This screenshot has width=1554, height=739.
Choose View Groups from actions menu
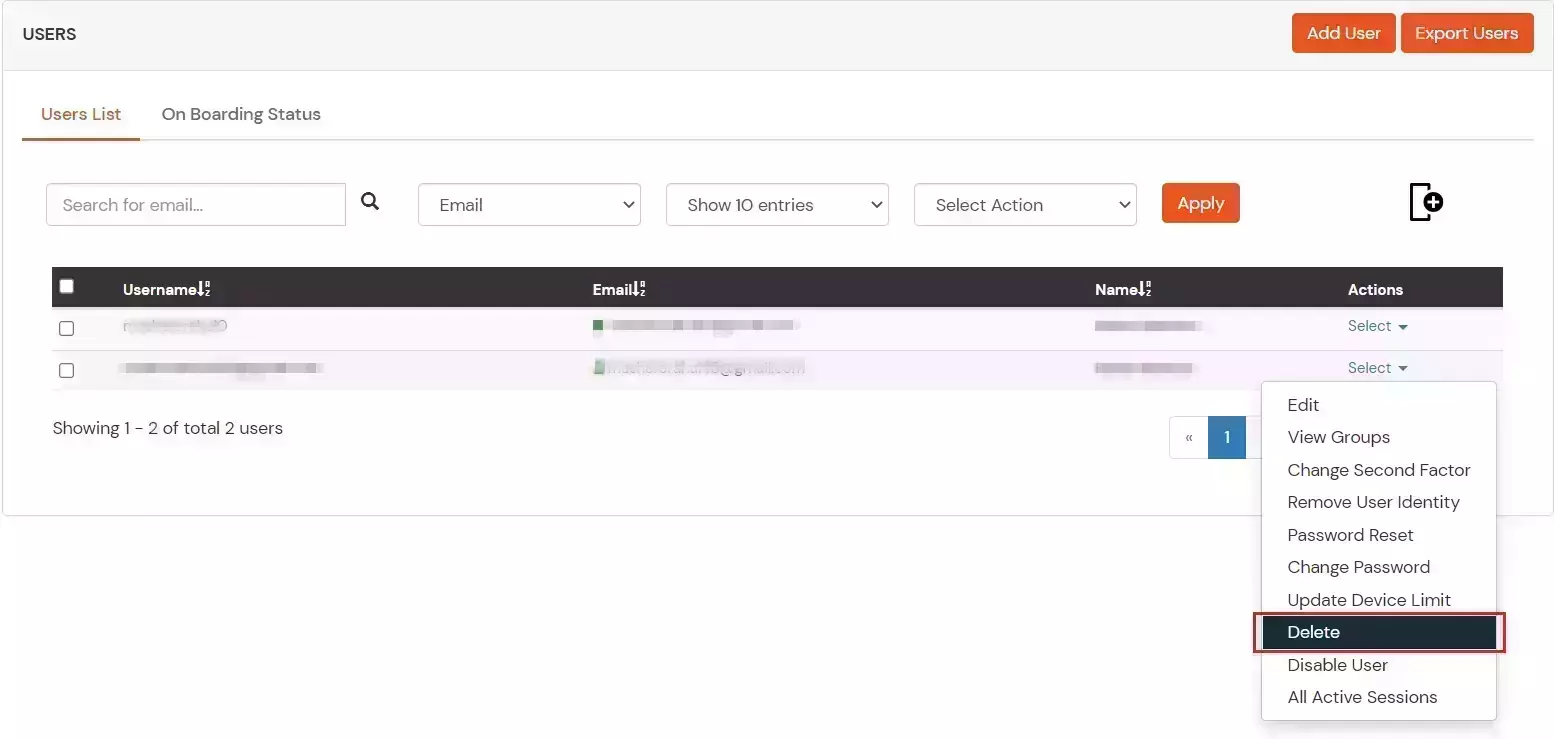(x=1379, y=437)
